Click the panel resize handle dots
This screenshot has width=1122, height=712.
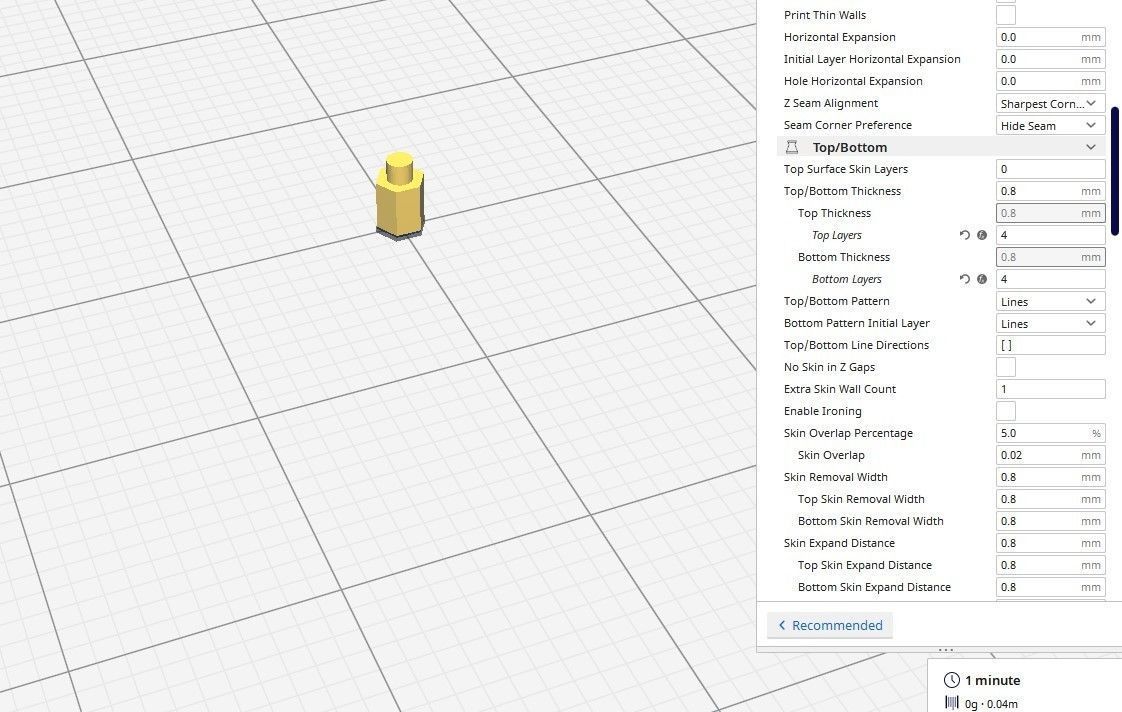point(946,650)
